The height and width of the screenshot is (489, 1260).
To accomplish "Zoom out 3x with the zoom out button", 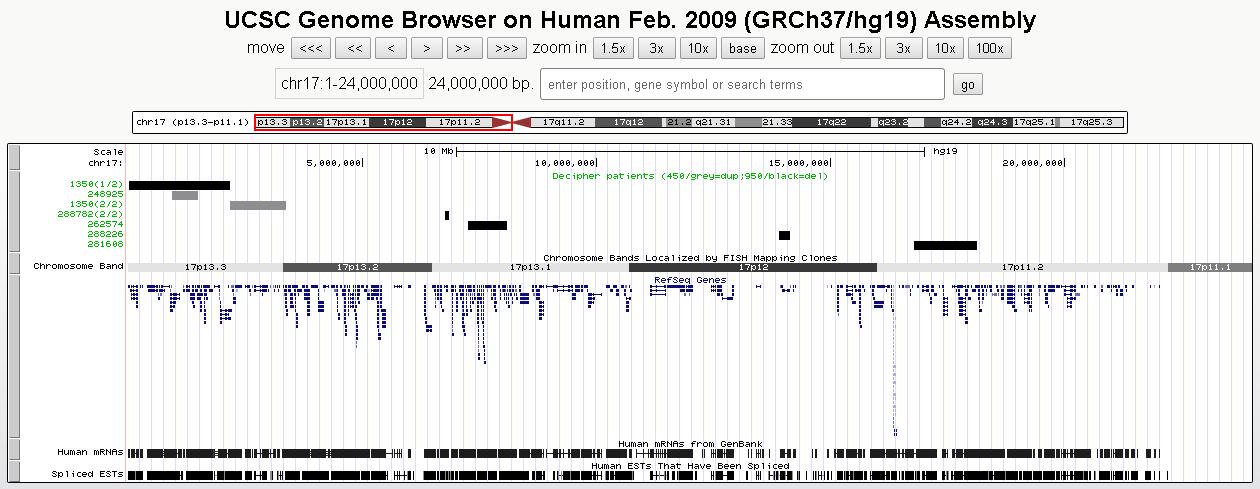I will [903, 48].
